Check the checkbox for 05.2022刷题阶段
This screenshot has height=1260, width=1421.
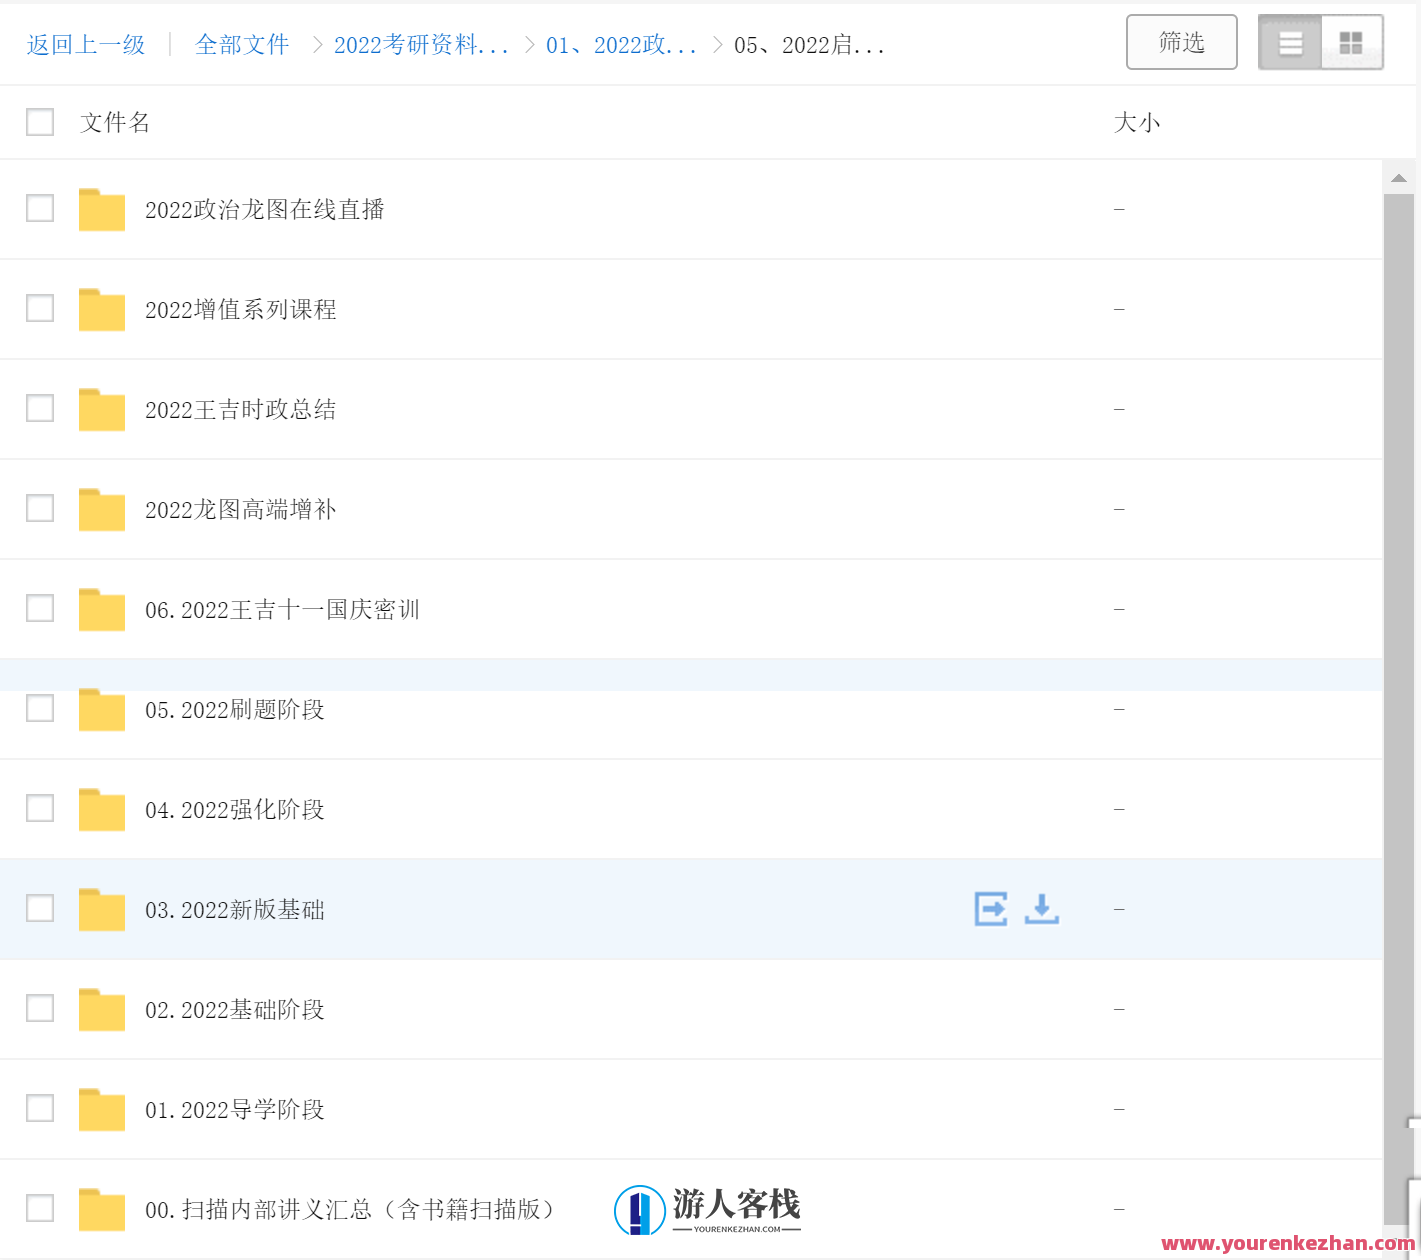tap(39, 708)
